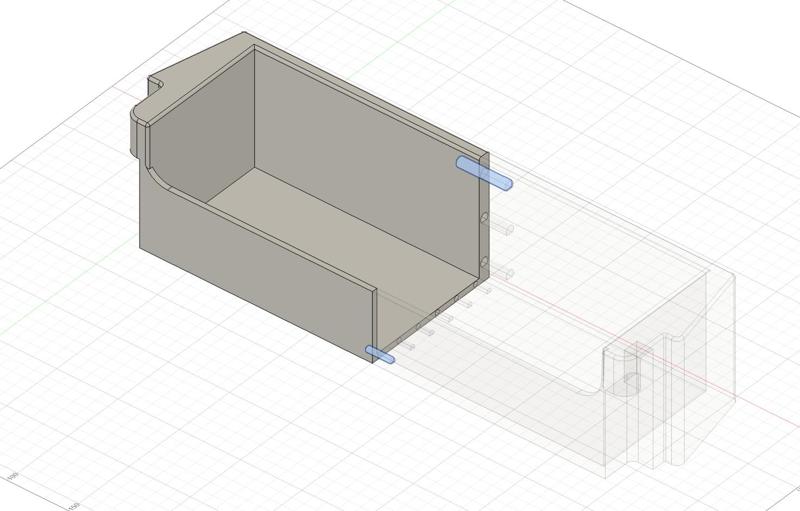Click the lower pin hole on the tray's end face

click(x=484, y=262)
